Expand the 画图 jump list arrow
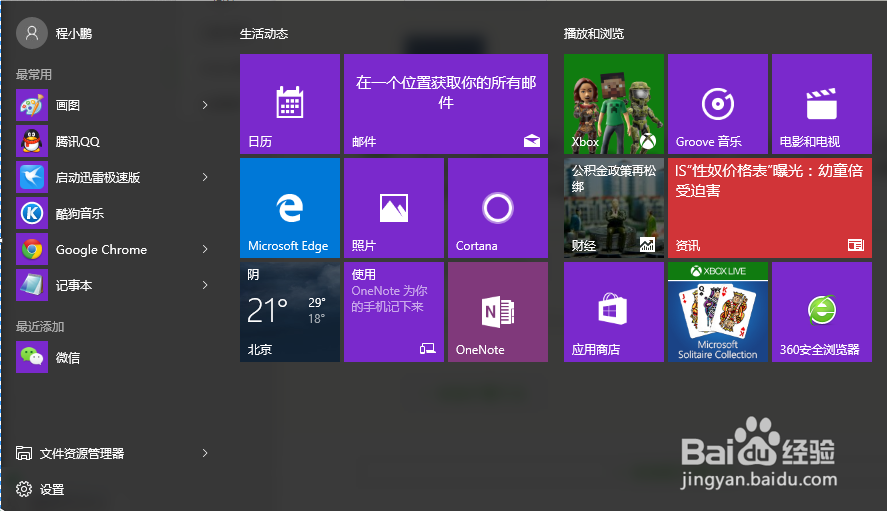Screen dimensions: 887x511 (x=205, y=105)
